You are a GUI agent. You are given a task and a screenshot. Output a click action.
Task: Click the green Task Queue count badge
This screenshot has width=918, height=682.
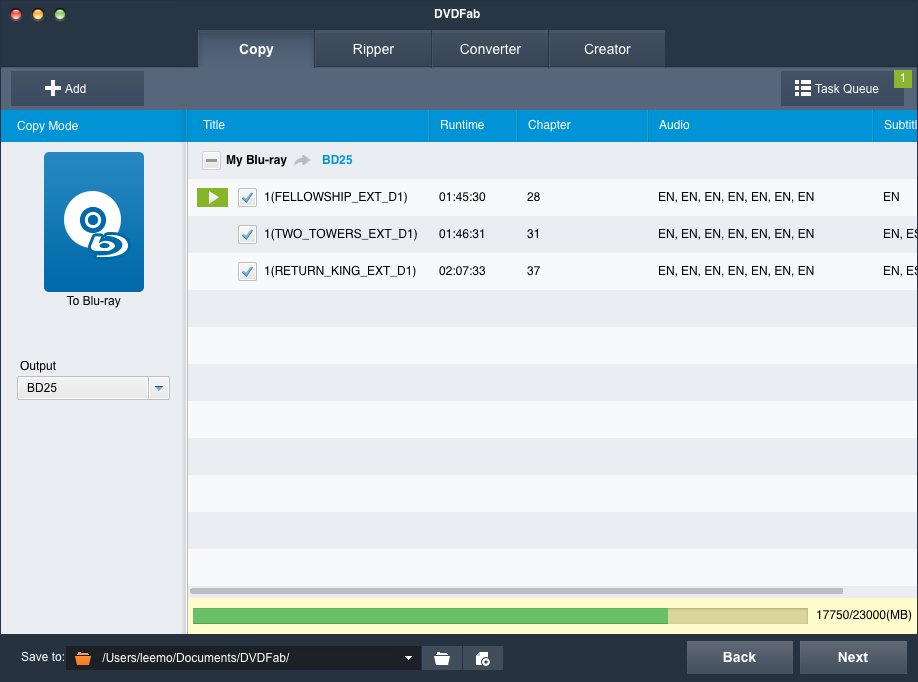[x=902, y=78]
